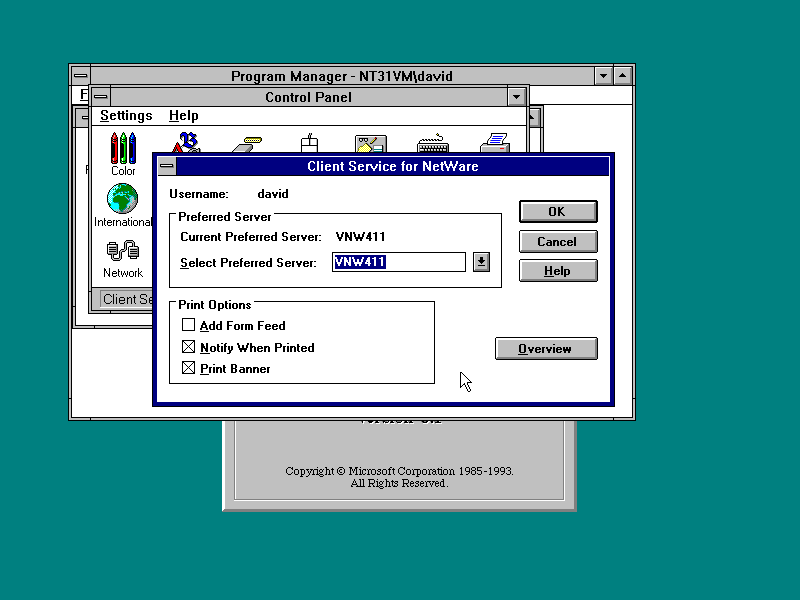Screen dimensions: 800x600
Task: Click inside the Select Preferred Server field
Action: tap(398, 262)
